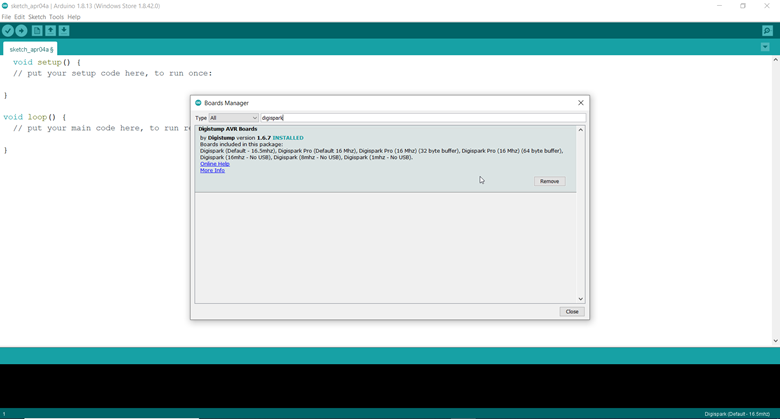Open the More Info link

[212, 170]
